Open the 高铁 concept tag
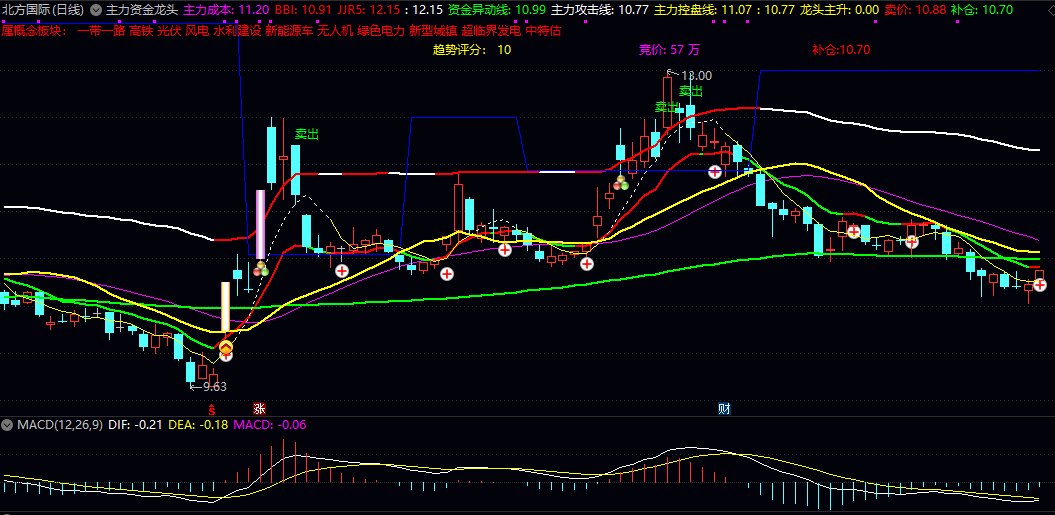 [x=141, y=31]
